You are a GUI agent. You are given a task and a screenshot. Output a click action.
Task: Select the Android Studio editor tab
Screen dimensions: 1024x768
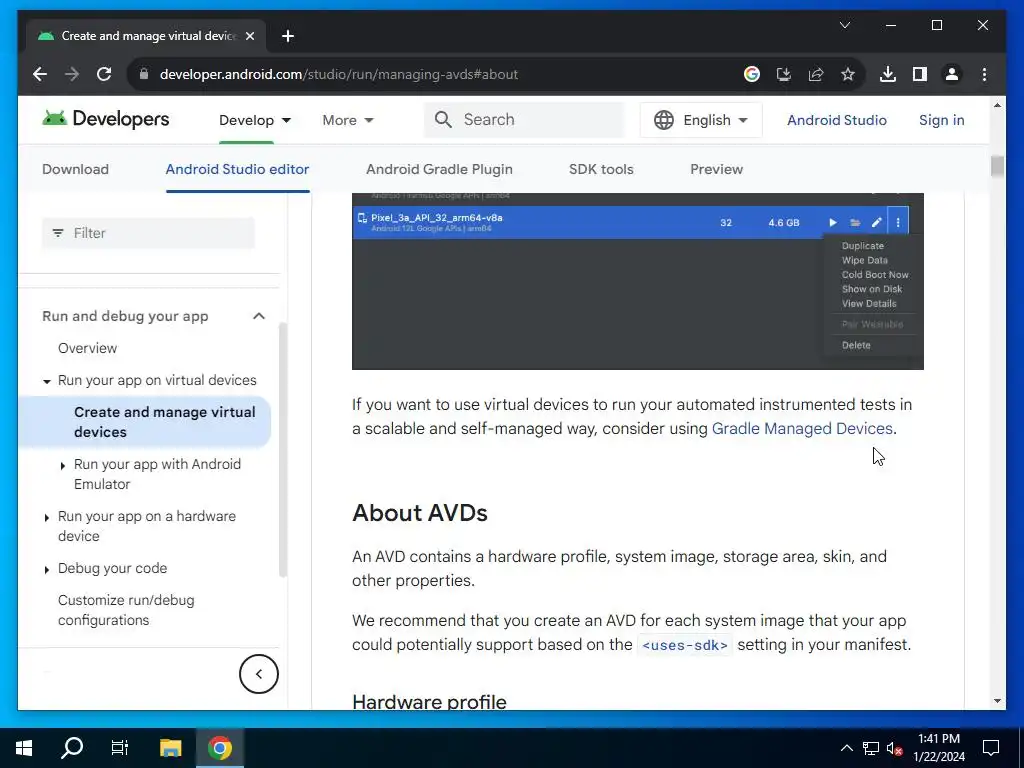(237, 169)
